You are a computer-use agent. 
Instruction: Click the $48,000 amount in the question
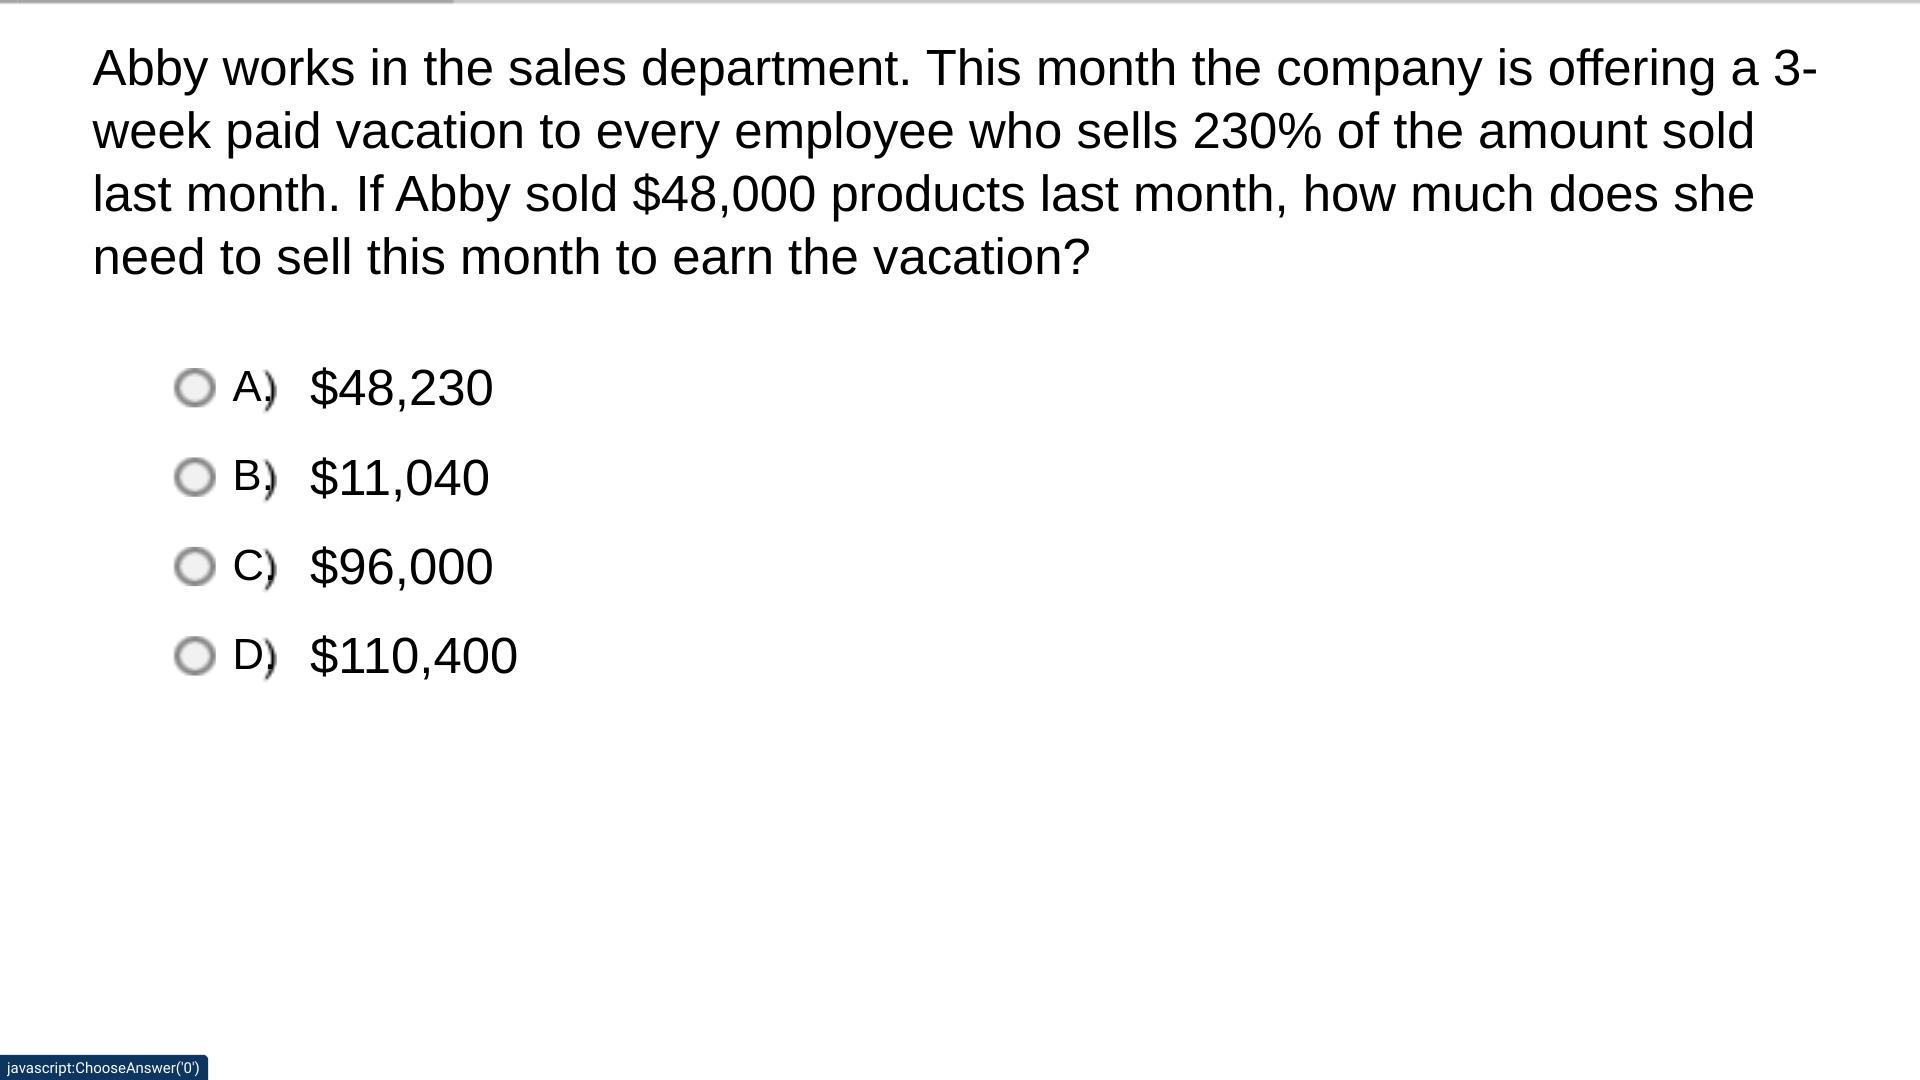724,195
